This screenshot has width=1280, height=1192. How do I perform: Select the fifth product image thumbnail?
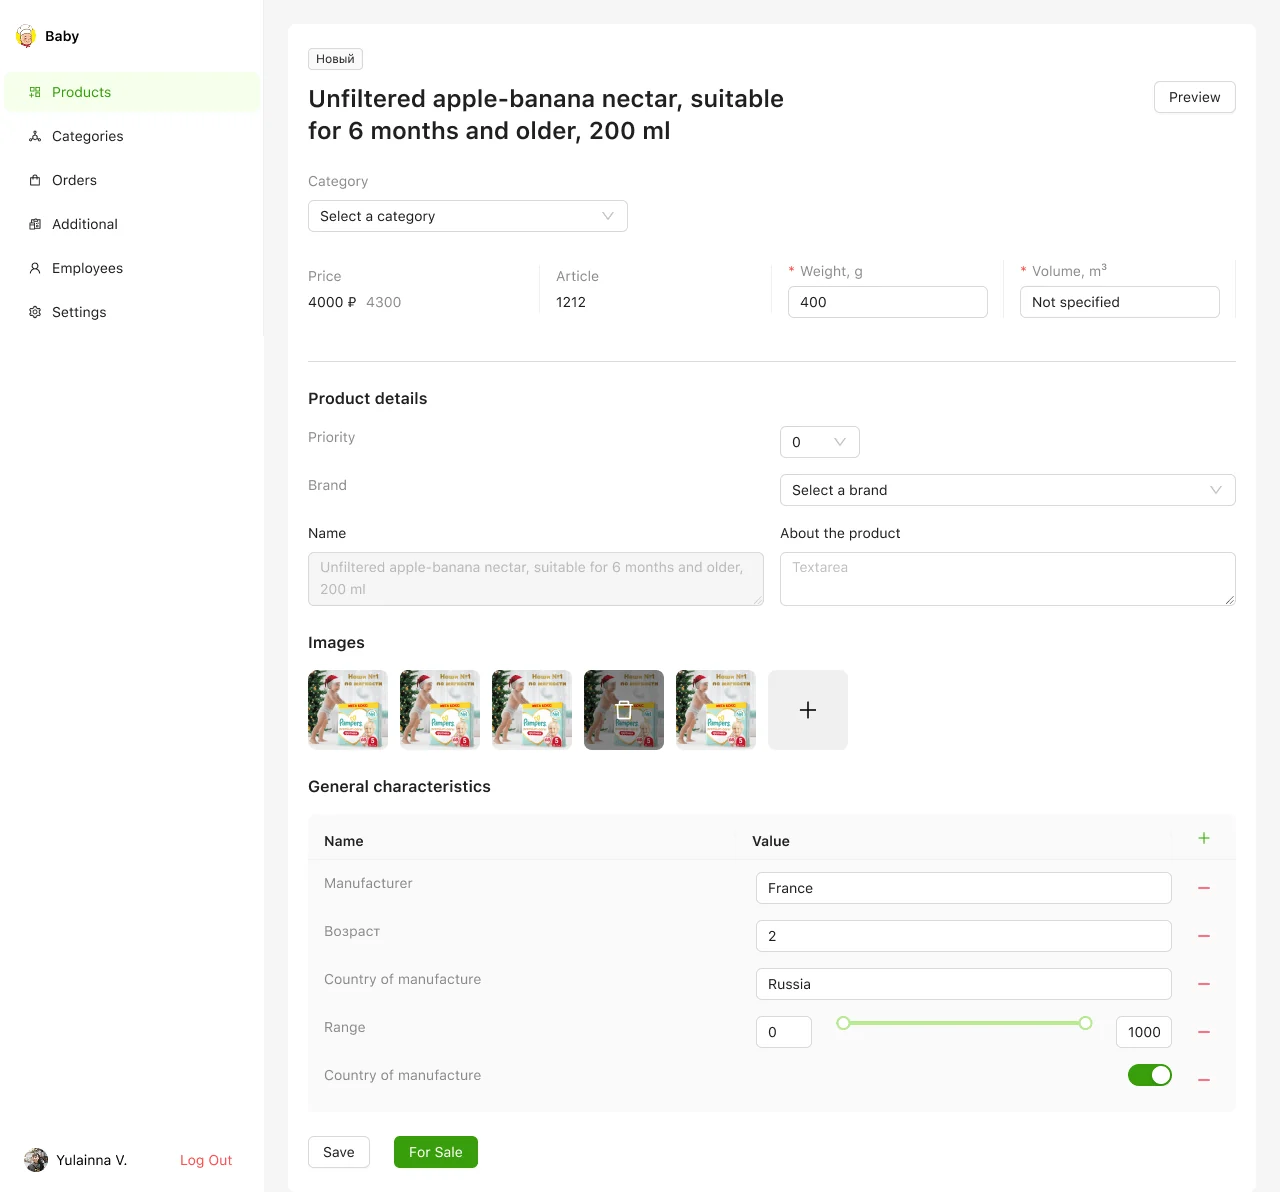716,710
